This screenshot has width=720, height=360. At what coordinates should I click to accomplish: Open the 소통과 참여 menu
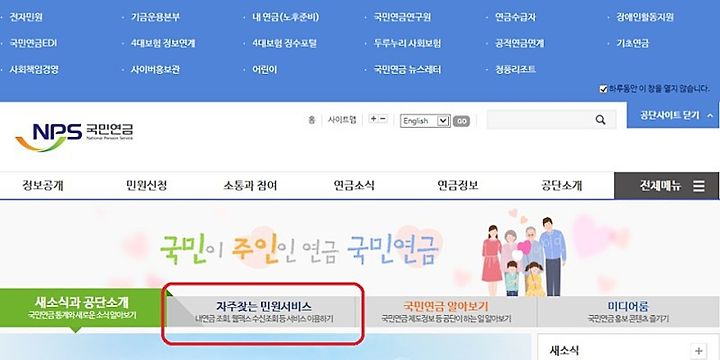point(250,186)
